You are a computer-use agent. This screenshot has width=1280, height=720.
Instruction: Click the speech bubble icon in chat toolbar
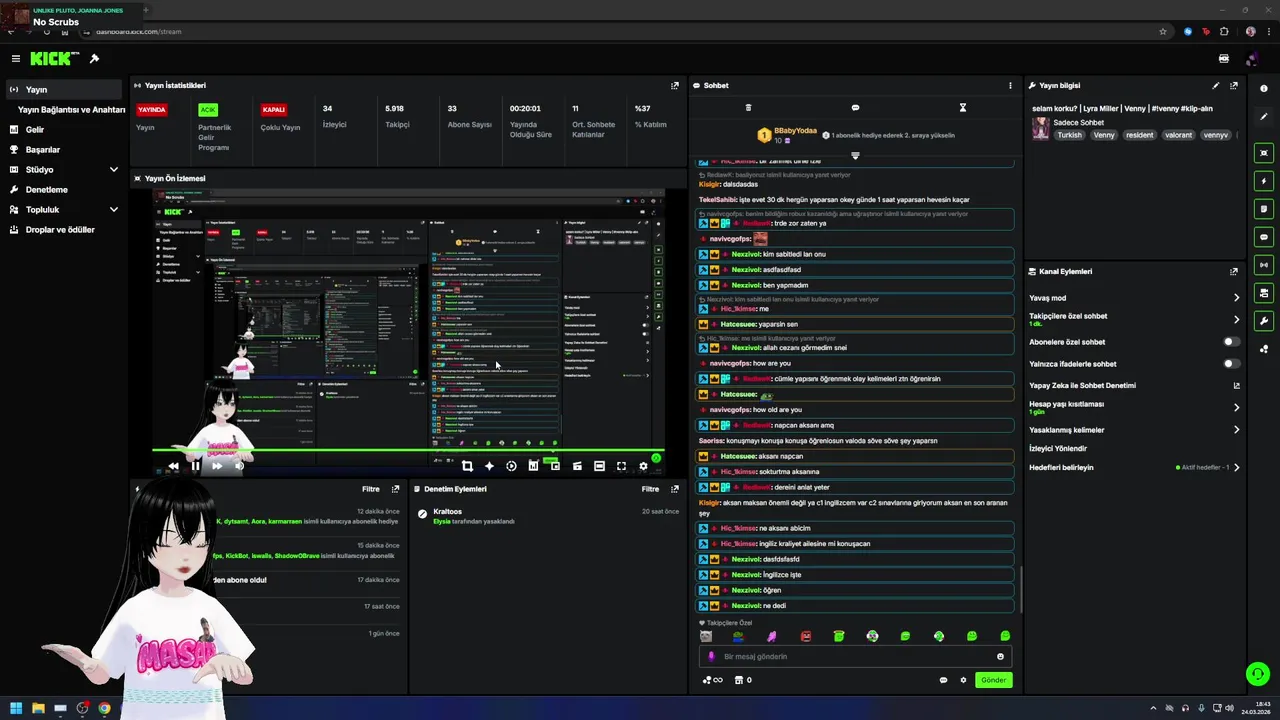coord(855,107)
